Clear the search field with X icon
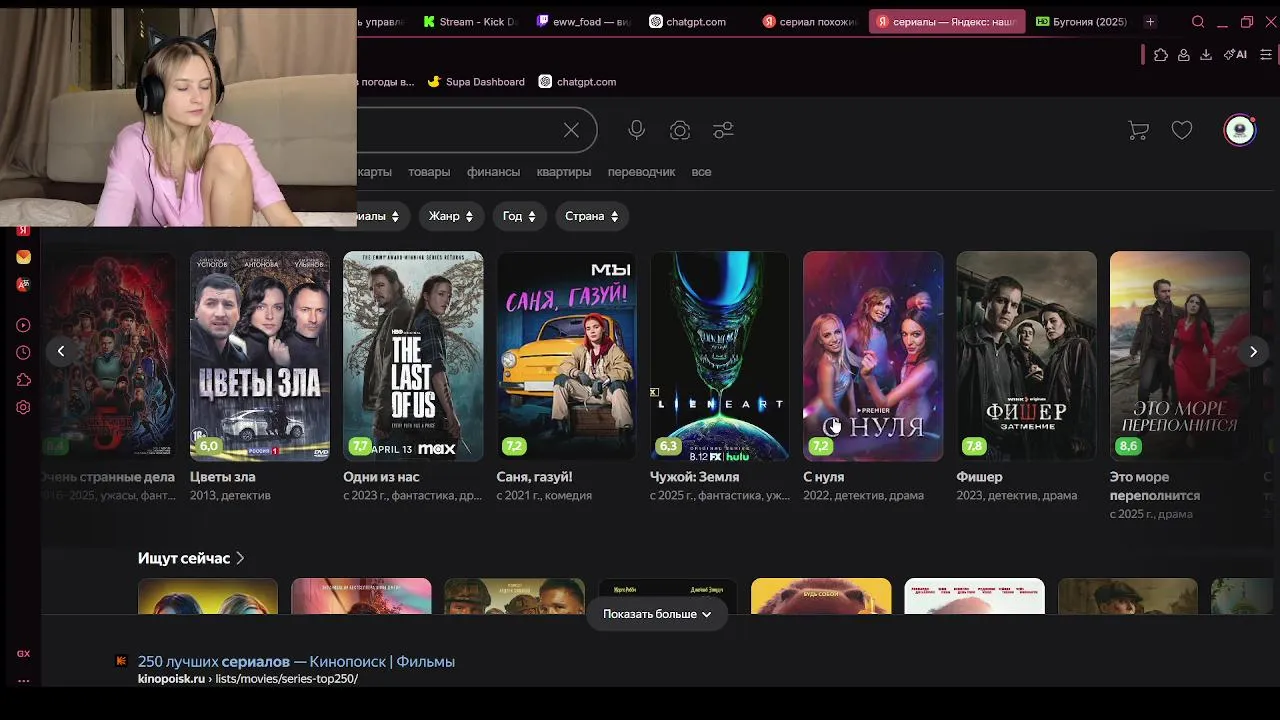Viewport: 1280px width, 720px height. pyautogui.click(x=571, y=130)
